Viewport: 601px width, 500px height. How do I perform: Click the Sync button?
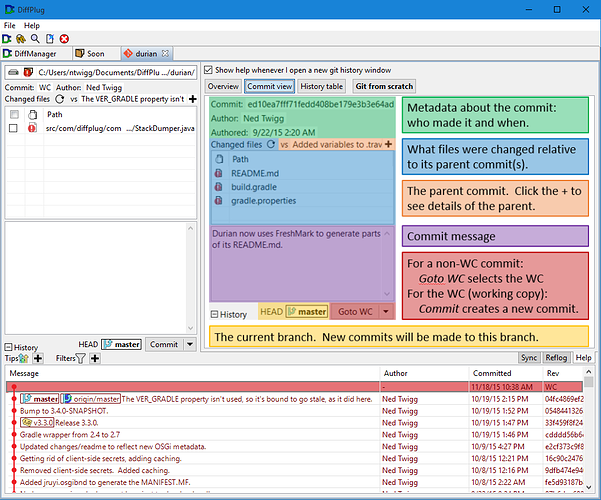tap(529, 357)
